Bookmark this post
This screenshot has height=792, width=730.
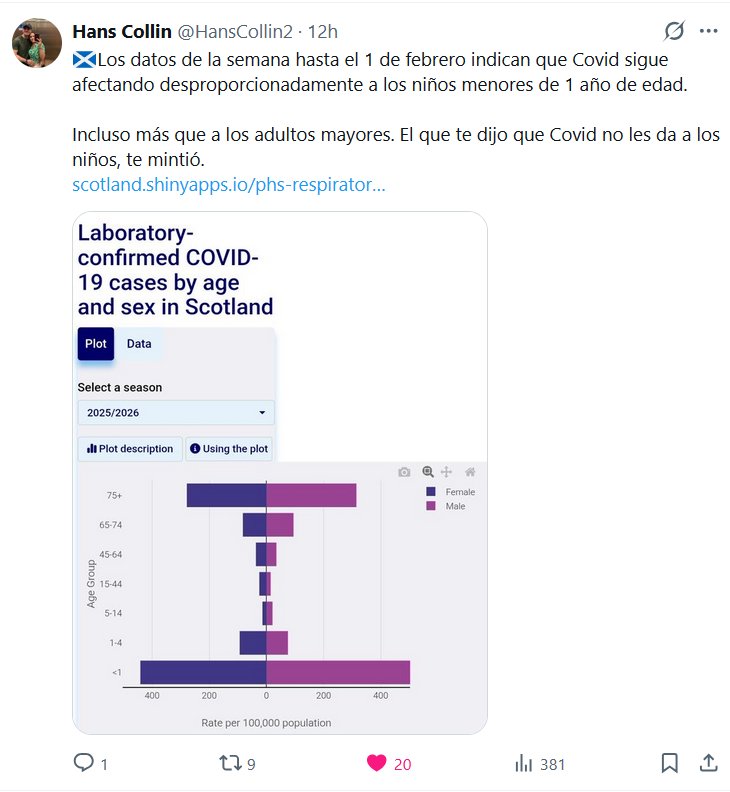pyautogui.click(x=669, y=763)
